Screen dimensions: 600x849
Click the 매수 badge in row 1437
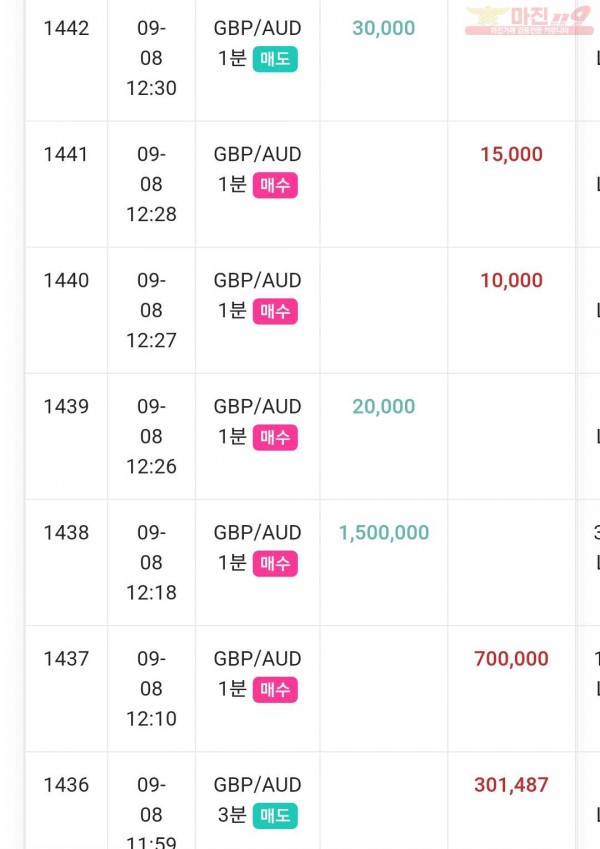[x=275, y=690]
